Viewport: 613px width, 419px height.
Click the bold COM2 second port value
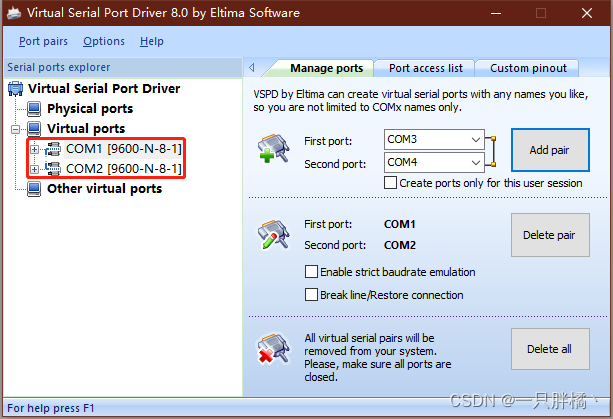pos(400,245)
